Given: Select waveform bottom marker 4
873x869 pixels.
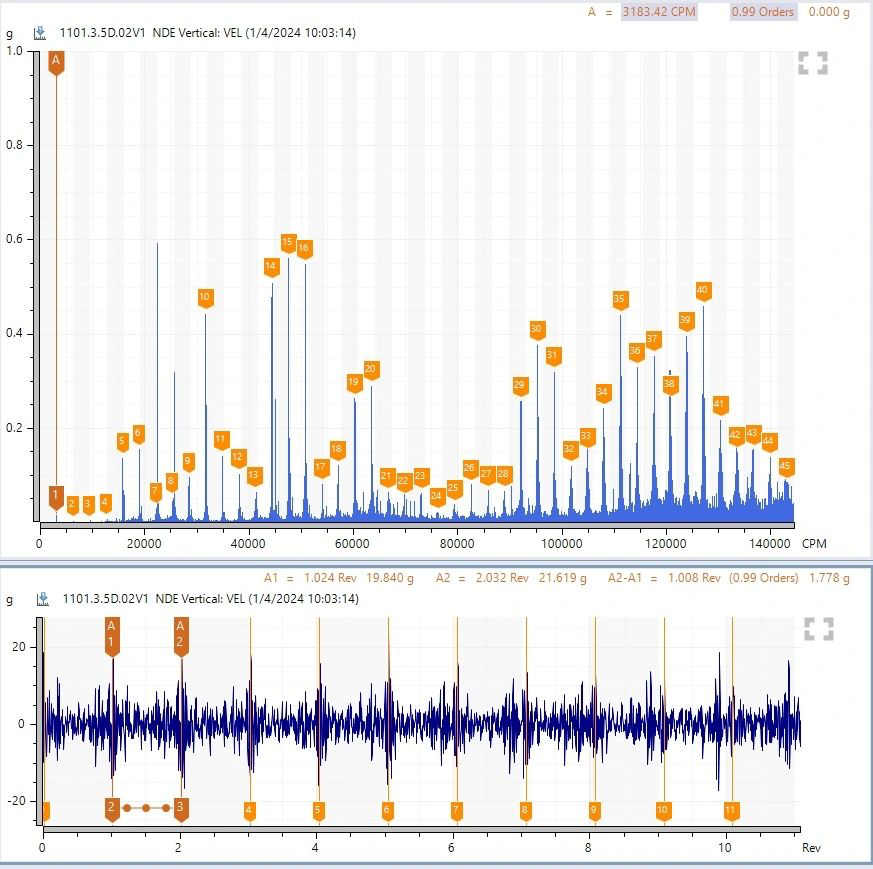Looking at the screenshot, I should (249, 811).
